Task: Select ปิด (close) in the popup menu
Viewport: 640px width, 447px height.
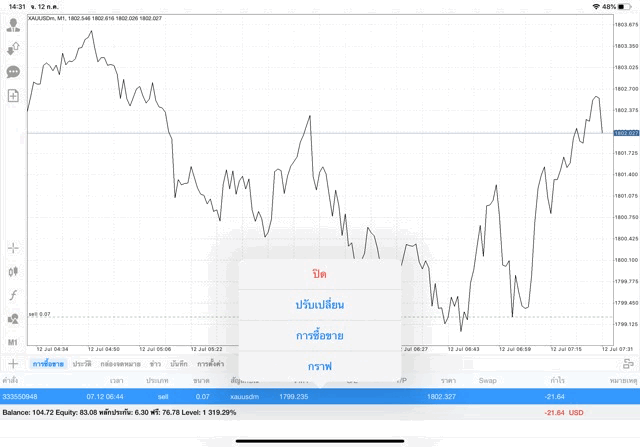Action: (319, 274)
